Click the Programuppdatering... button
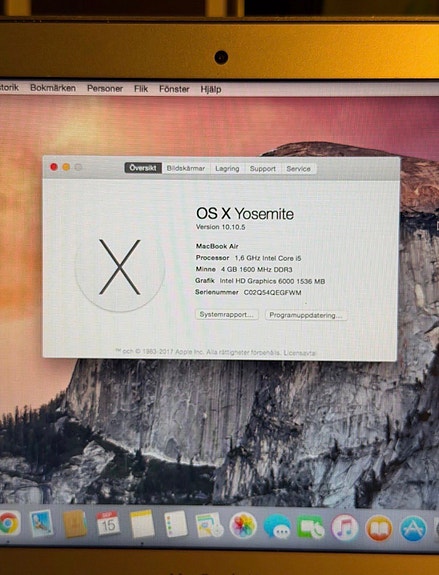Image resolution: width=439 pixels, height=575 pixels. 306,315
